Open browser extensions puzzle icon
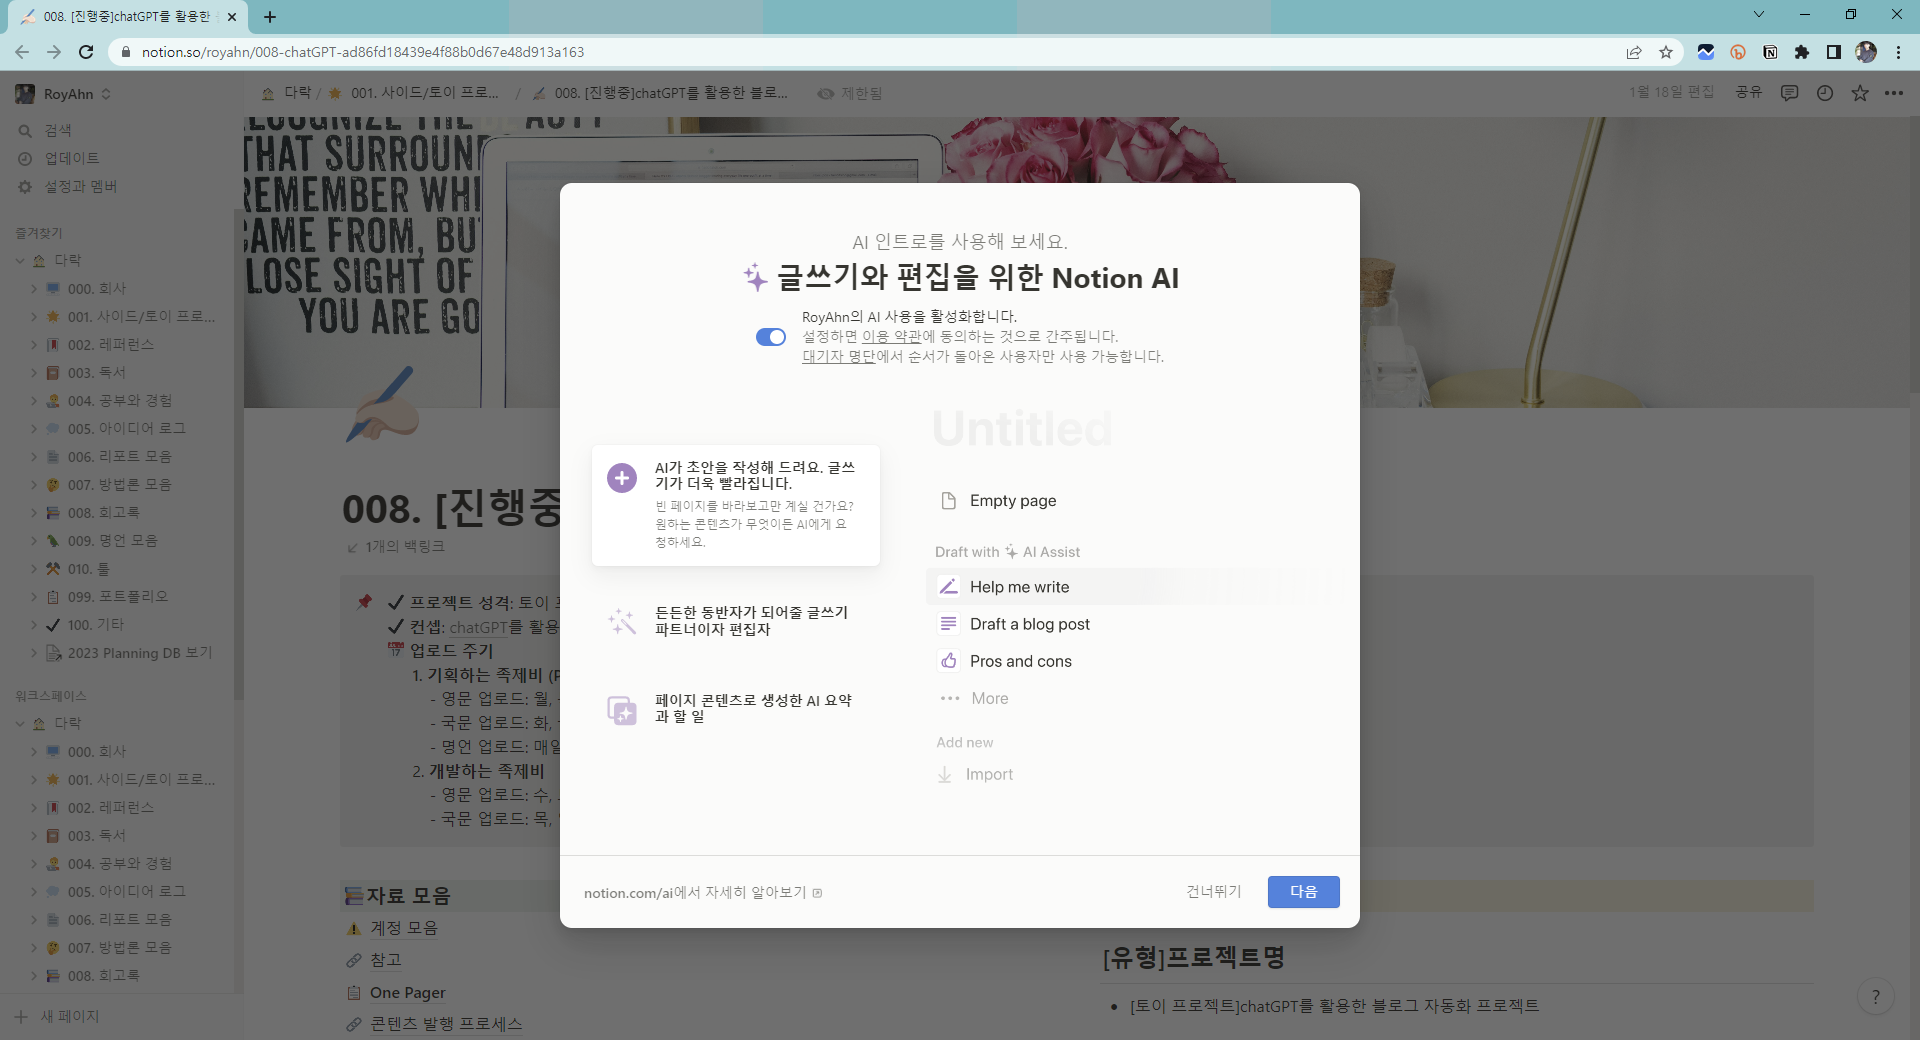This screenshot has height=1040, width=1920. tap(1802, 52)
